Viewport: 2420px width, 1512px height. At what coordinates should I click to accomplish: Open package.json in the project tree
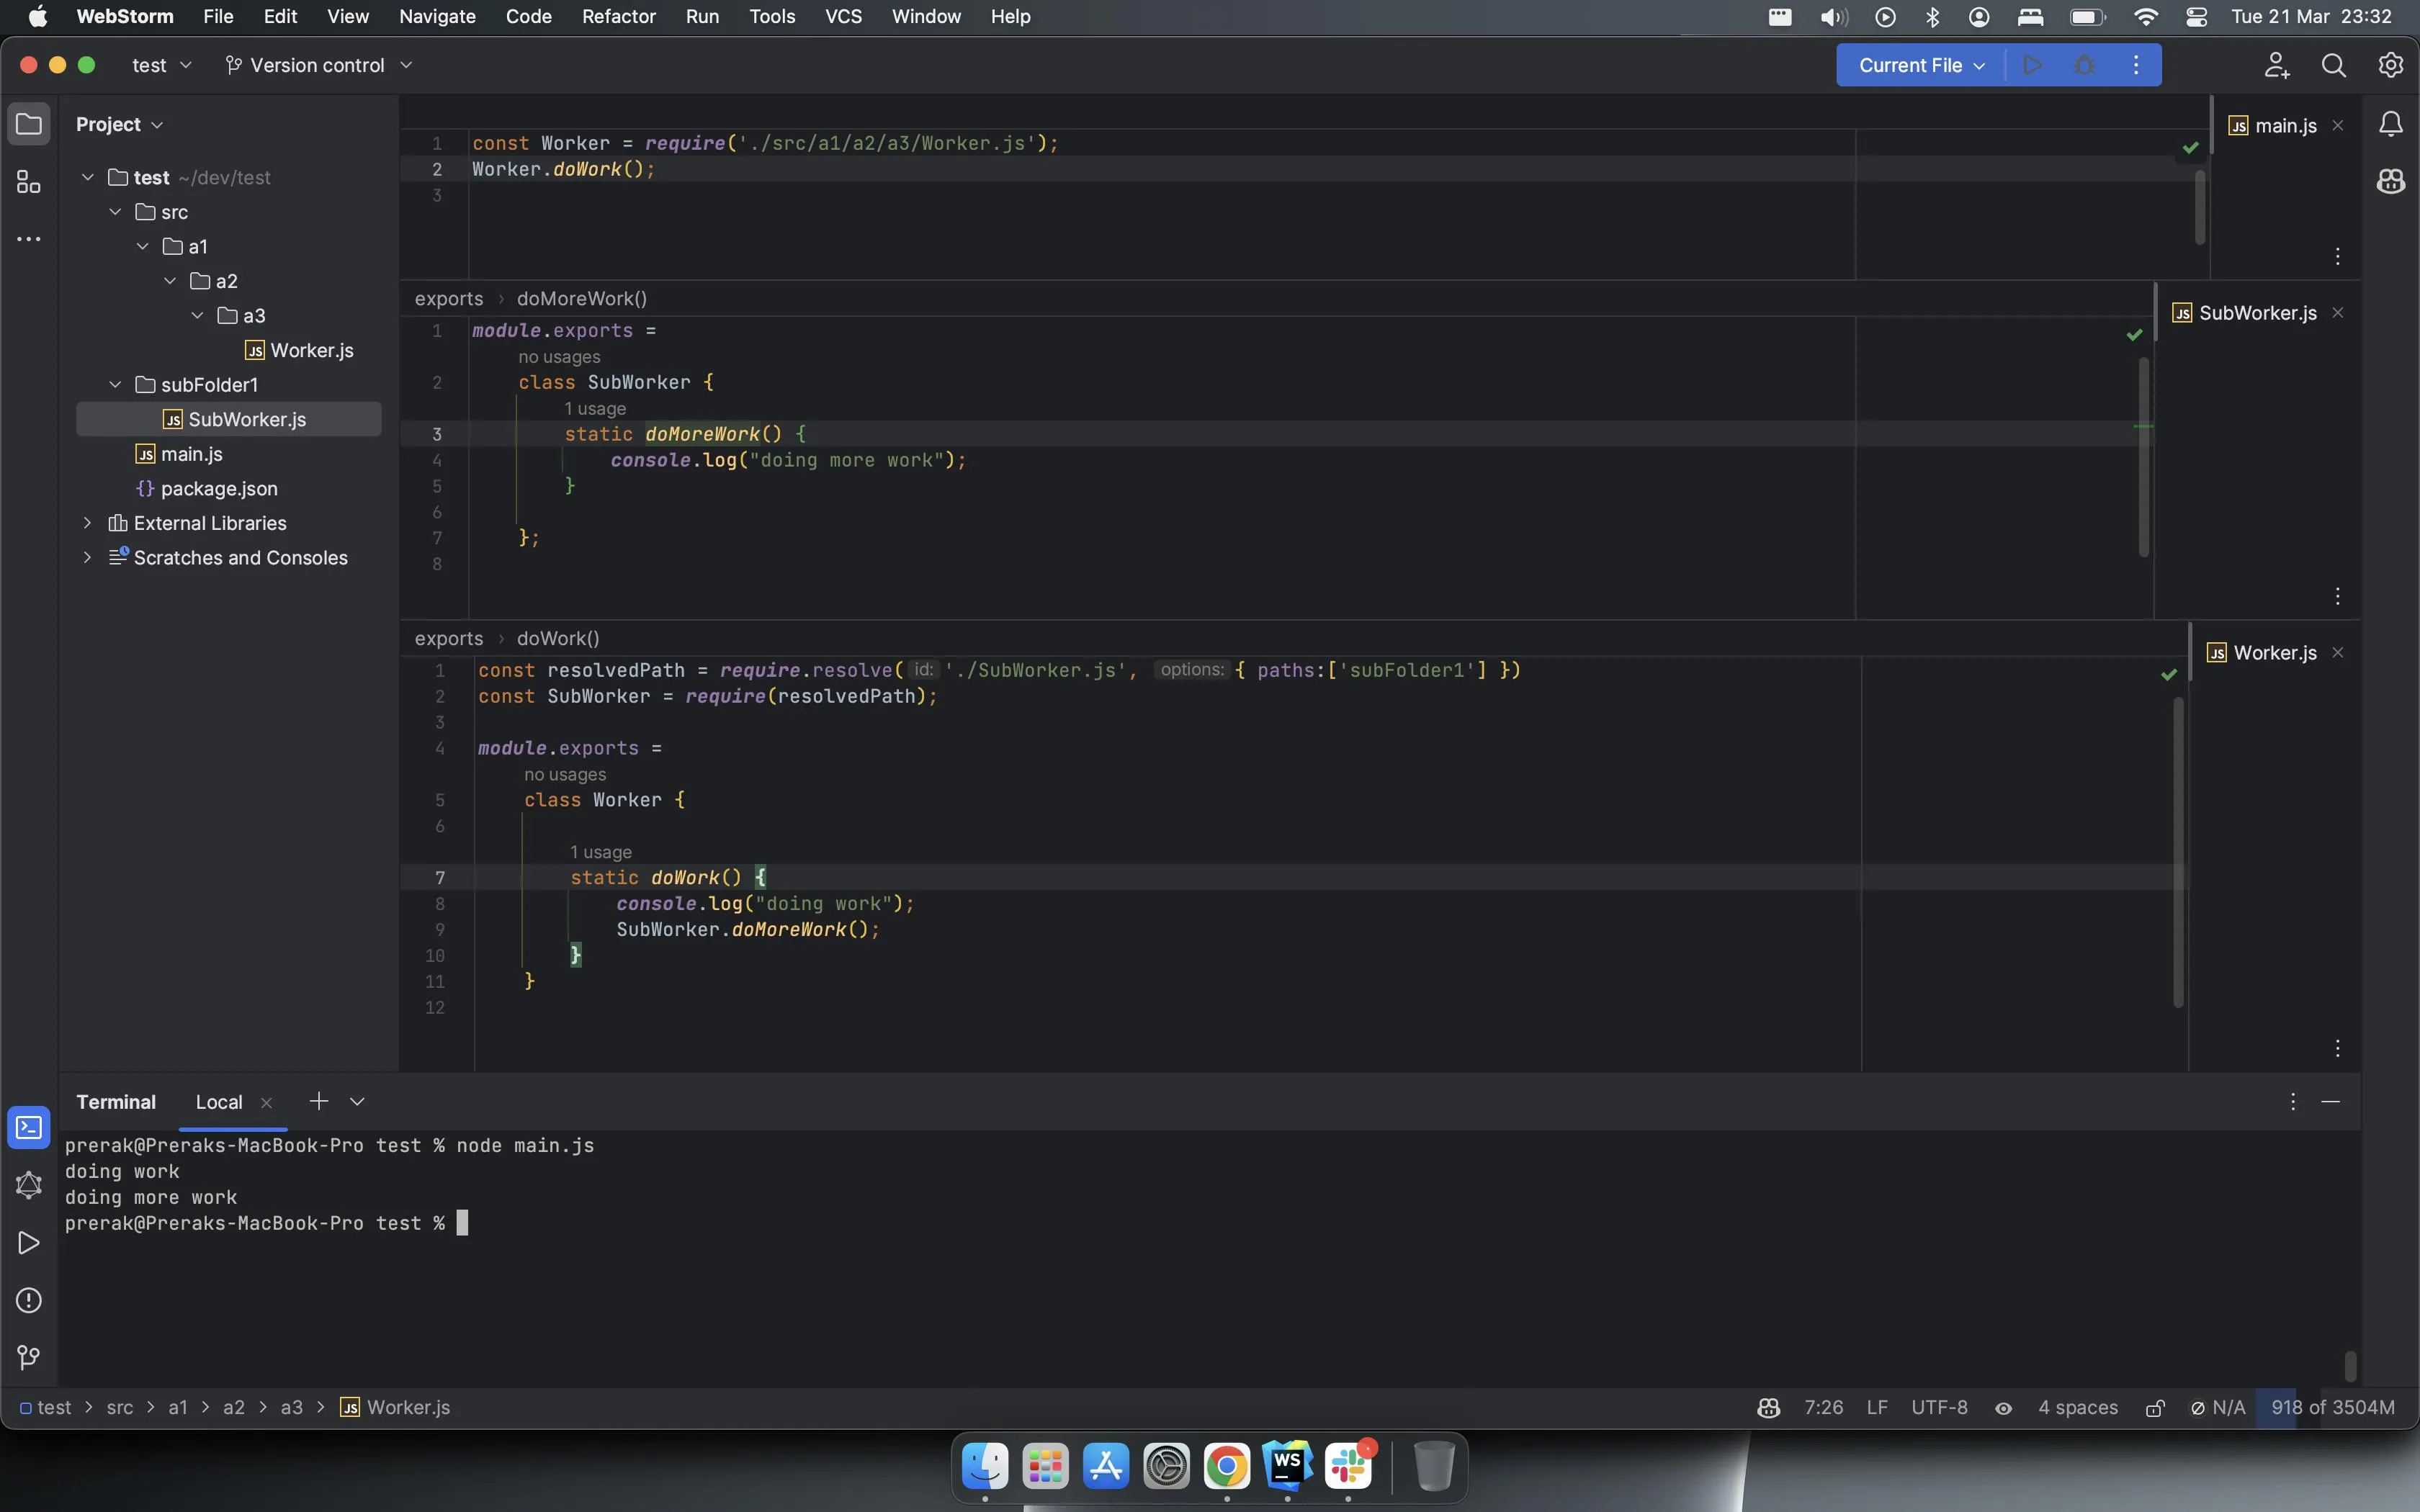[x=218, y=489]
